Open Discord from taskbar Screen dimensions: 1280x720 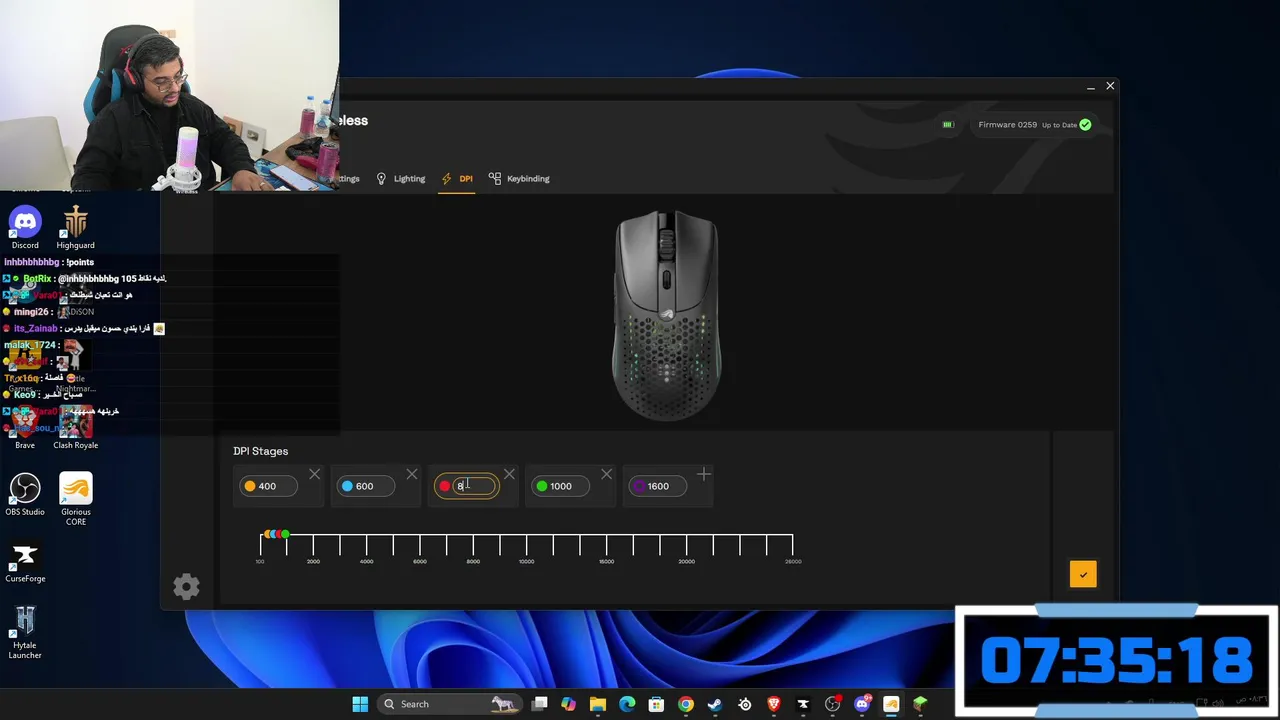pos(862,704)
